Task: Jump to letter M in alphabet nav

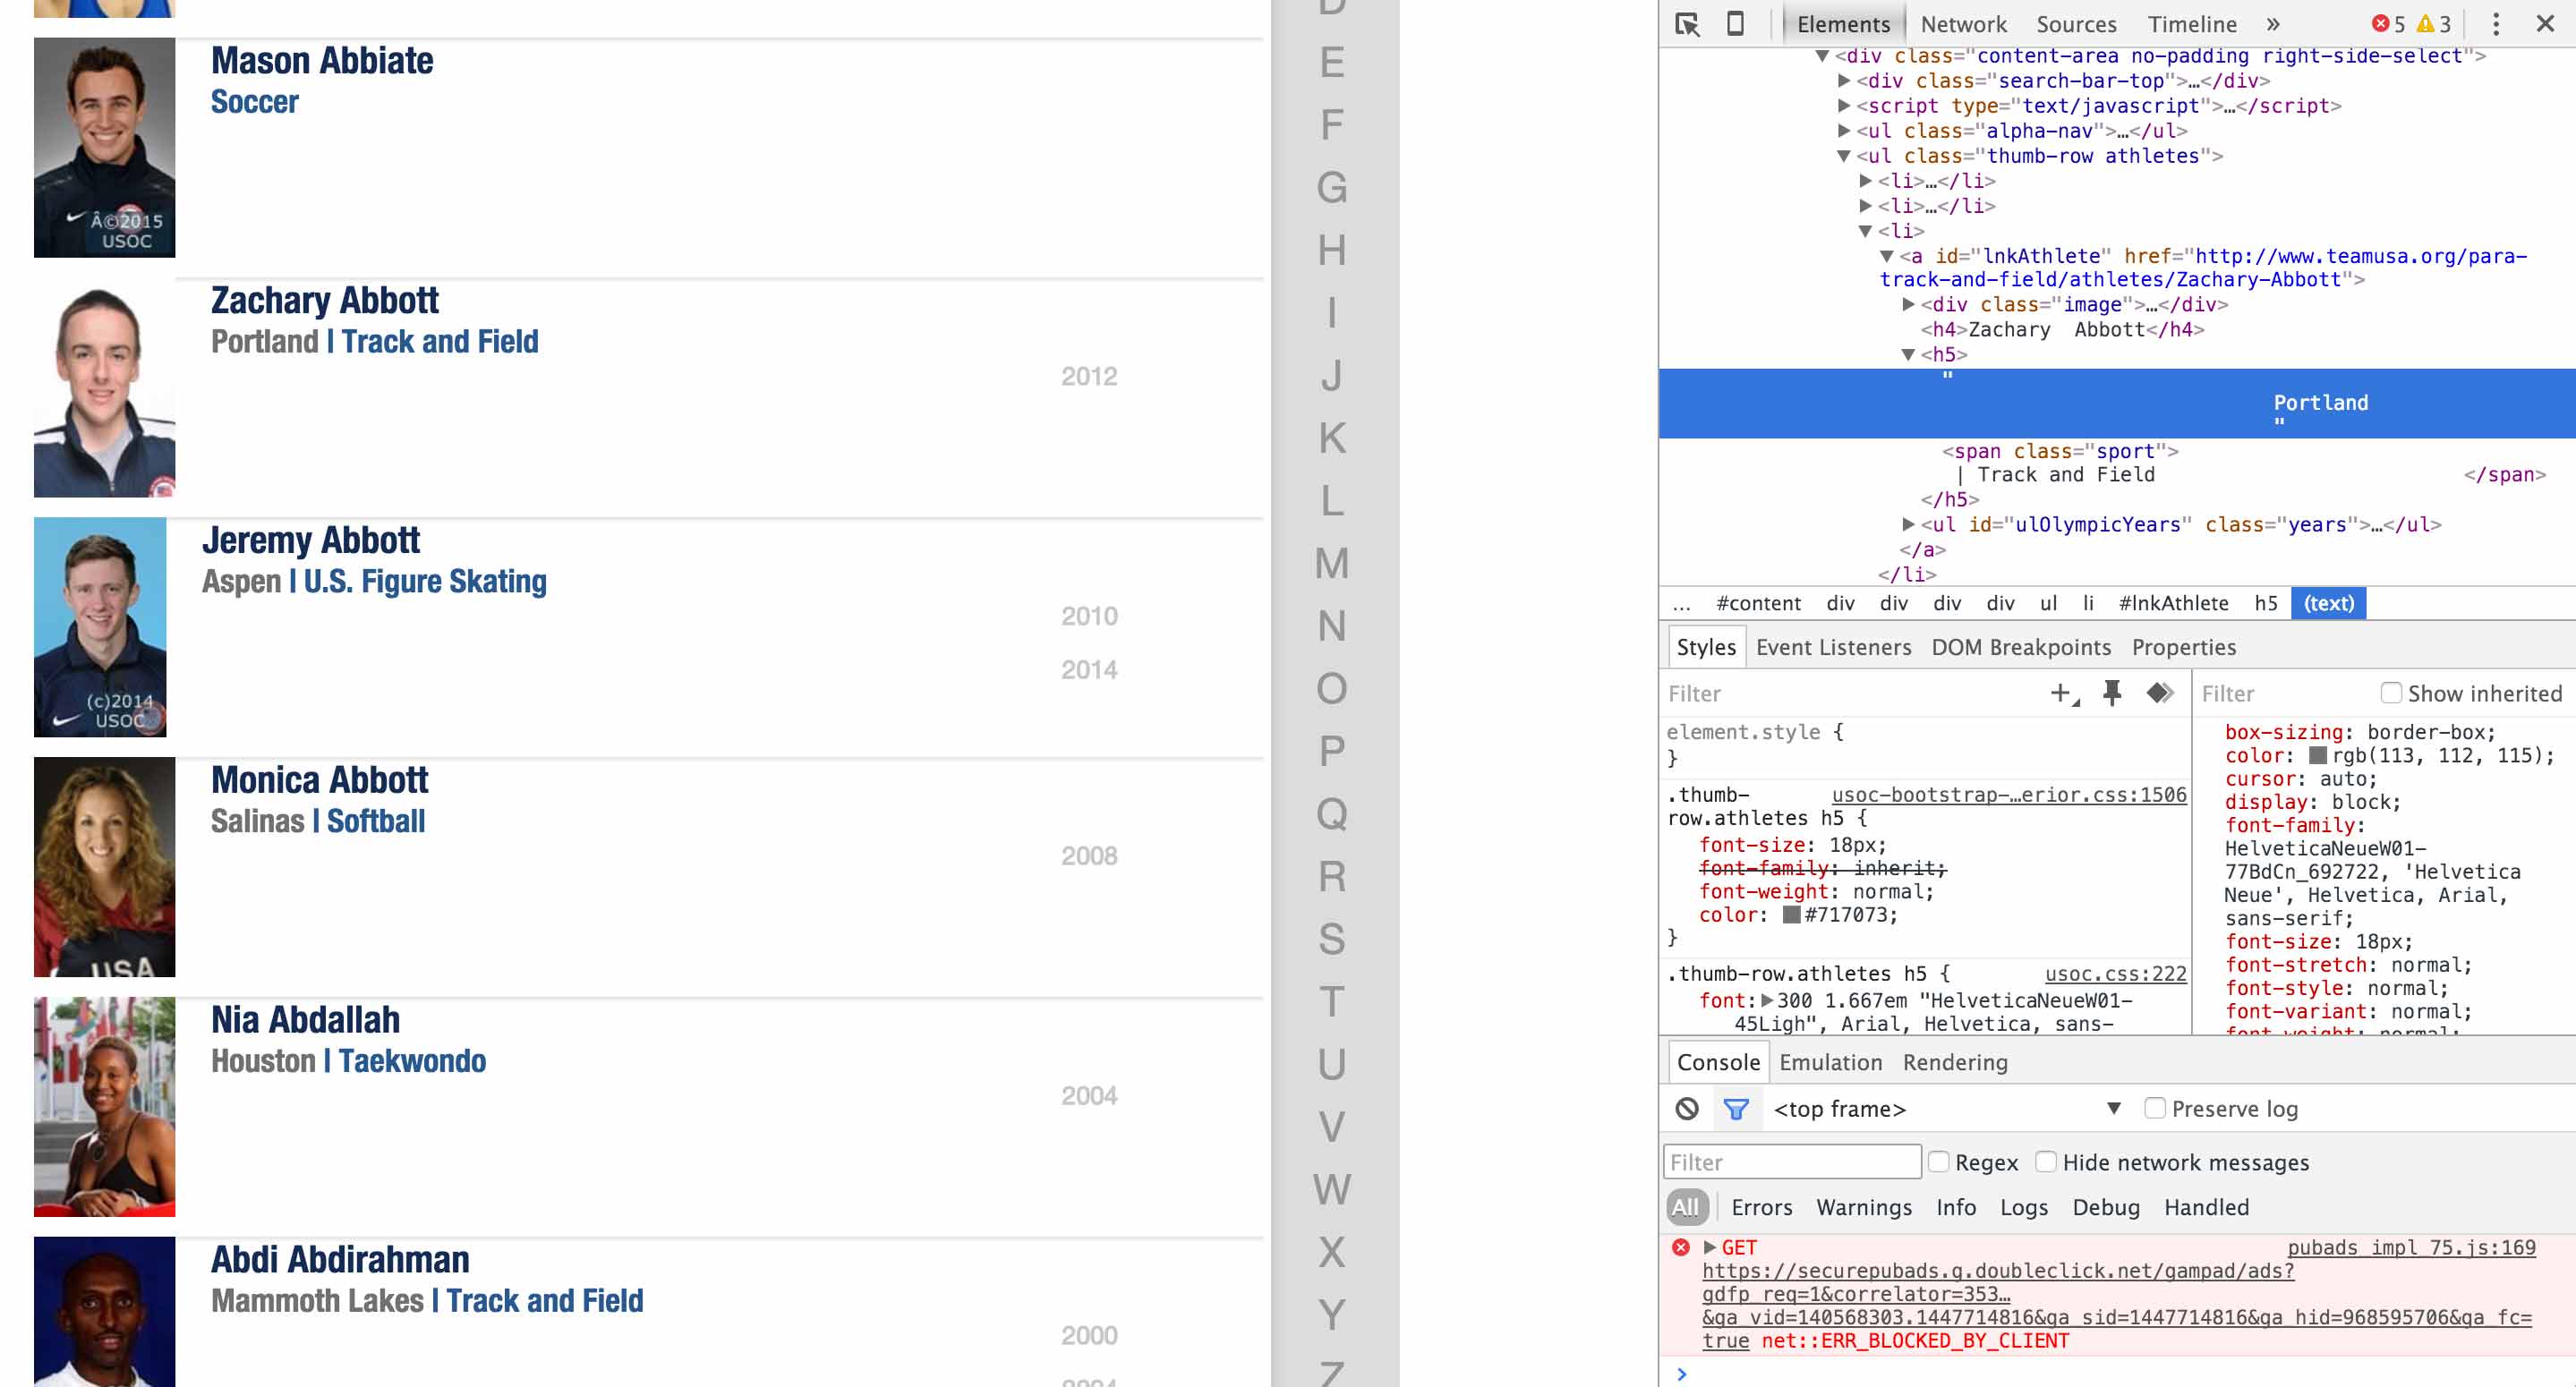Action: [x=1331, y=563]
